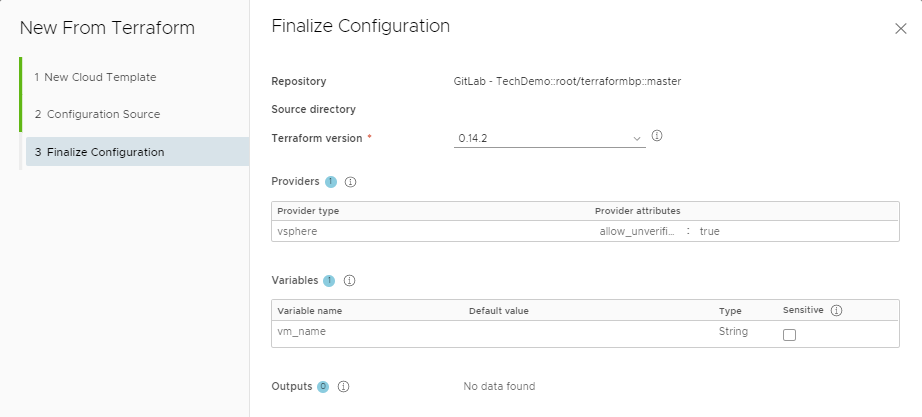Open the Terraform version dropdown
The height and width of the screenshot is (417, 922).
click(549, 138)
